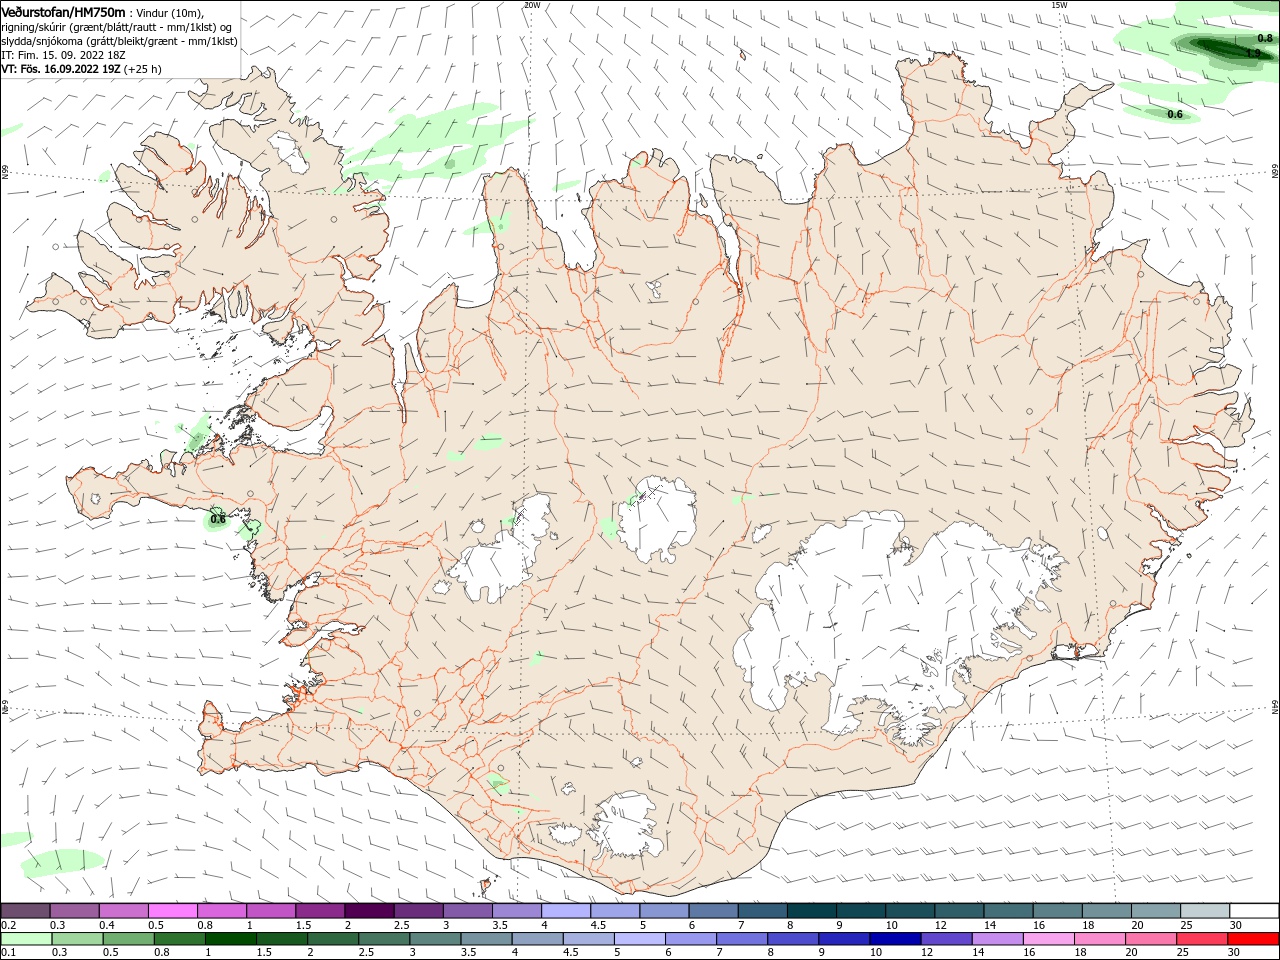Pick the bright red rain swatch labeled 30
The height and width of the screenshot is (960, 1280).
point(1254,939)
